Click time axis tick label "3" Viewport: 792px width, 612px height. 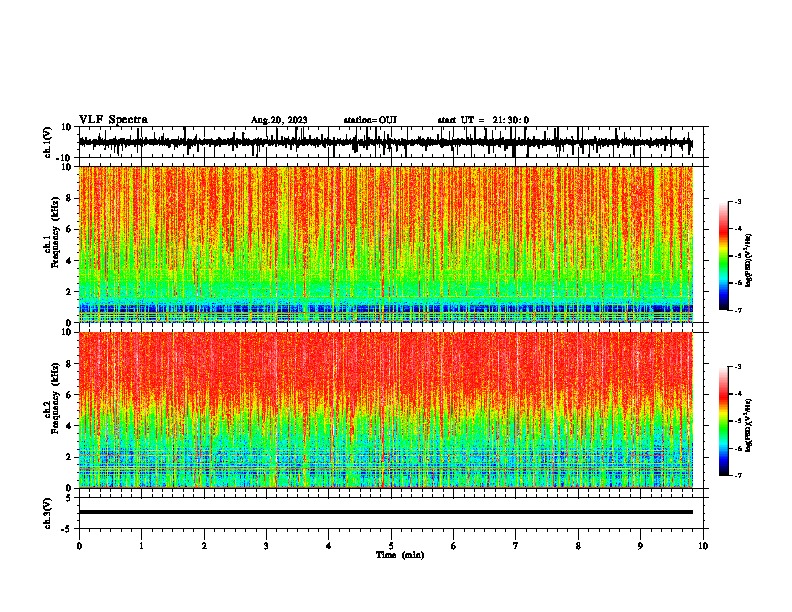[x=266, y=546]
